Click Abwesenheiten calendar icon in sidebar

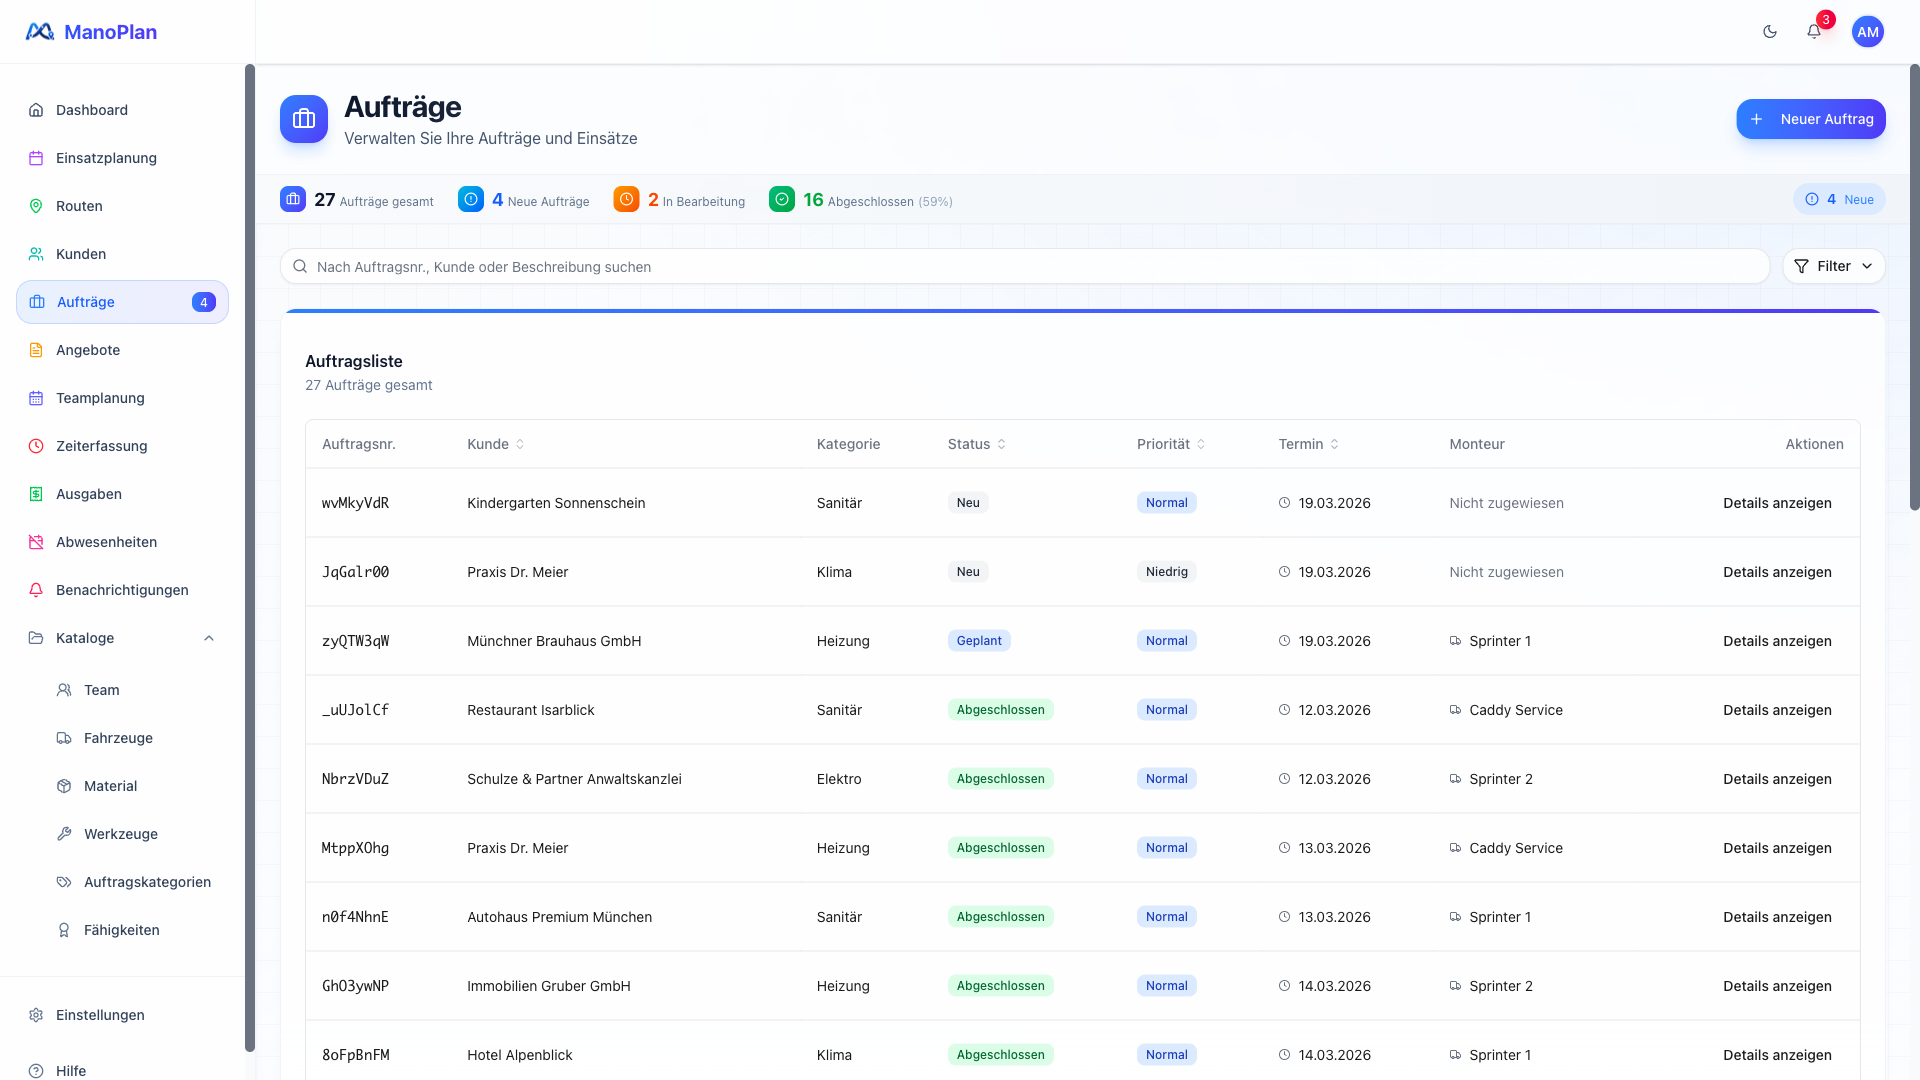click(36, 542)
